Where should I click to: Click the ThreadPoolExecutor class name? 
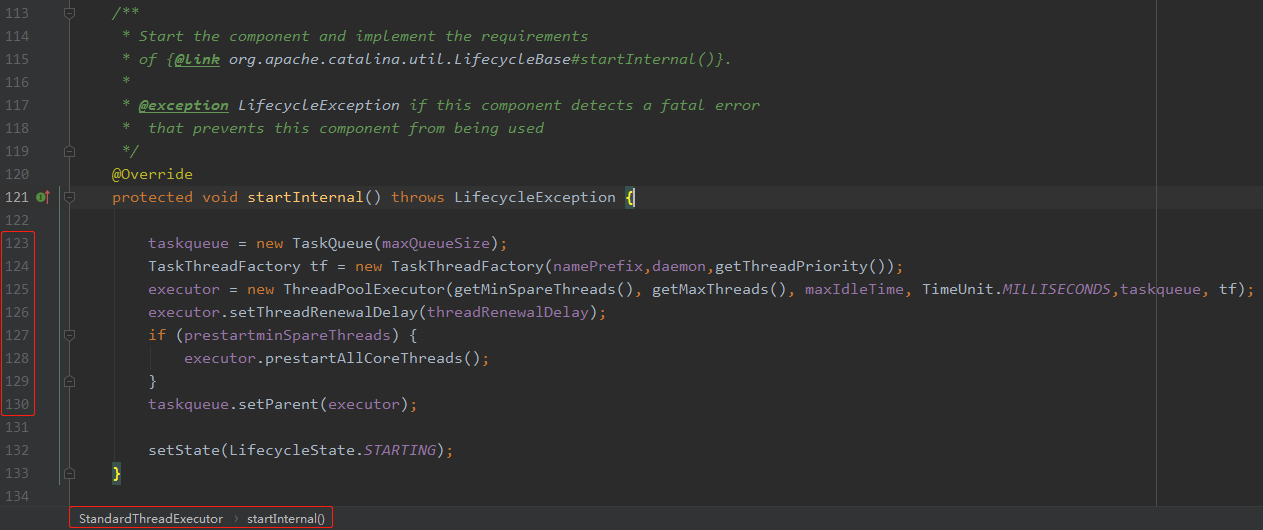coord(364,289)
